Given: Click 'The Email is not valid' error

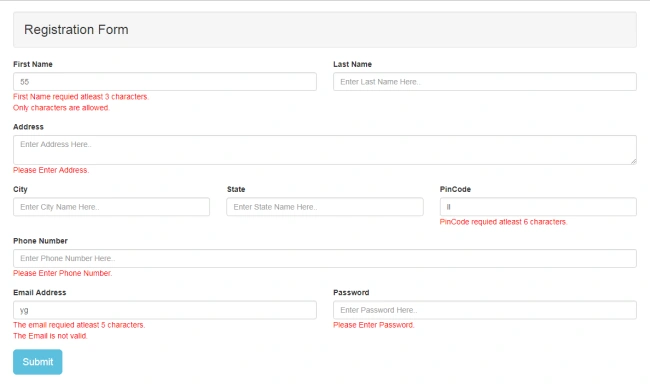Looking at the screenshot, I should (50, 336).
